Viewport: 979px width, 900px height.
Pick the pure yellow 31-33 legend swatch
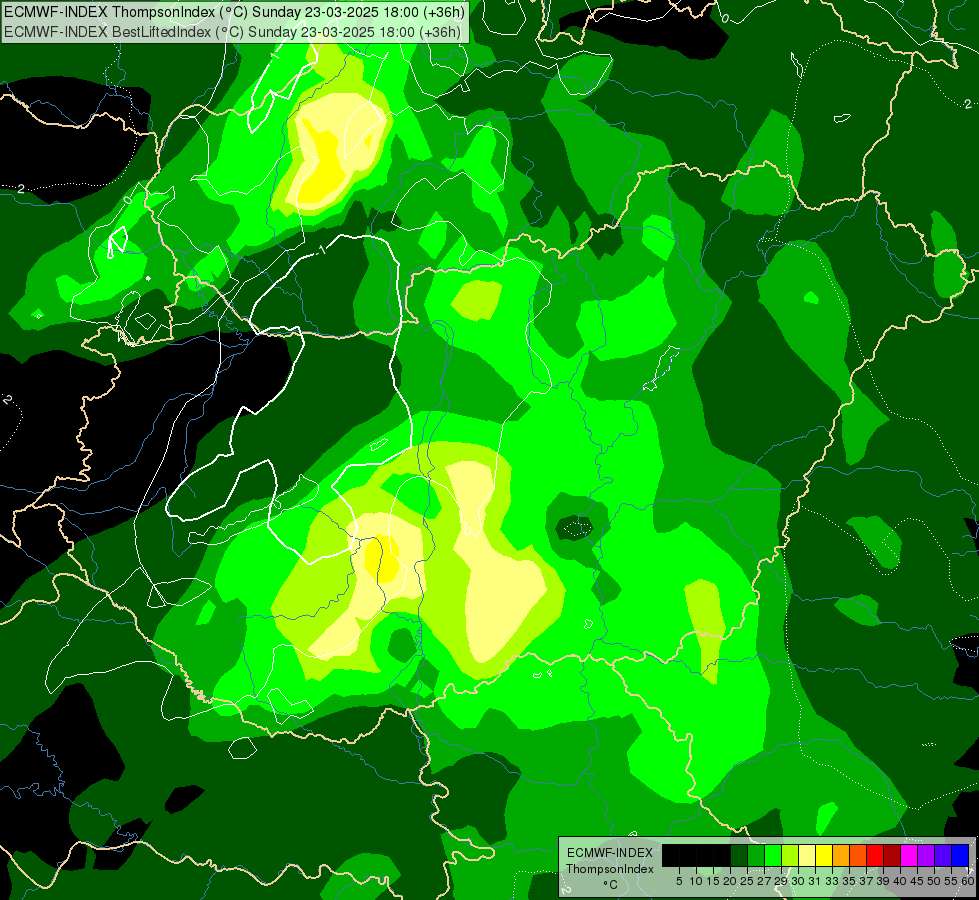[824, 855]
